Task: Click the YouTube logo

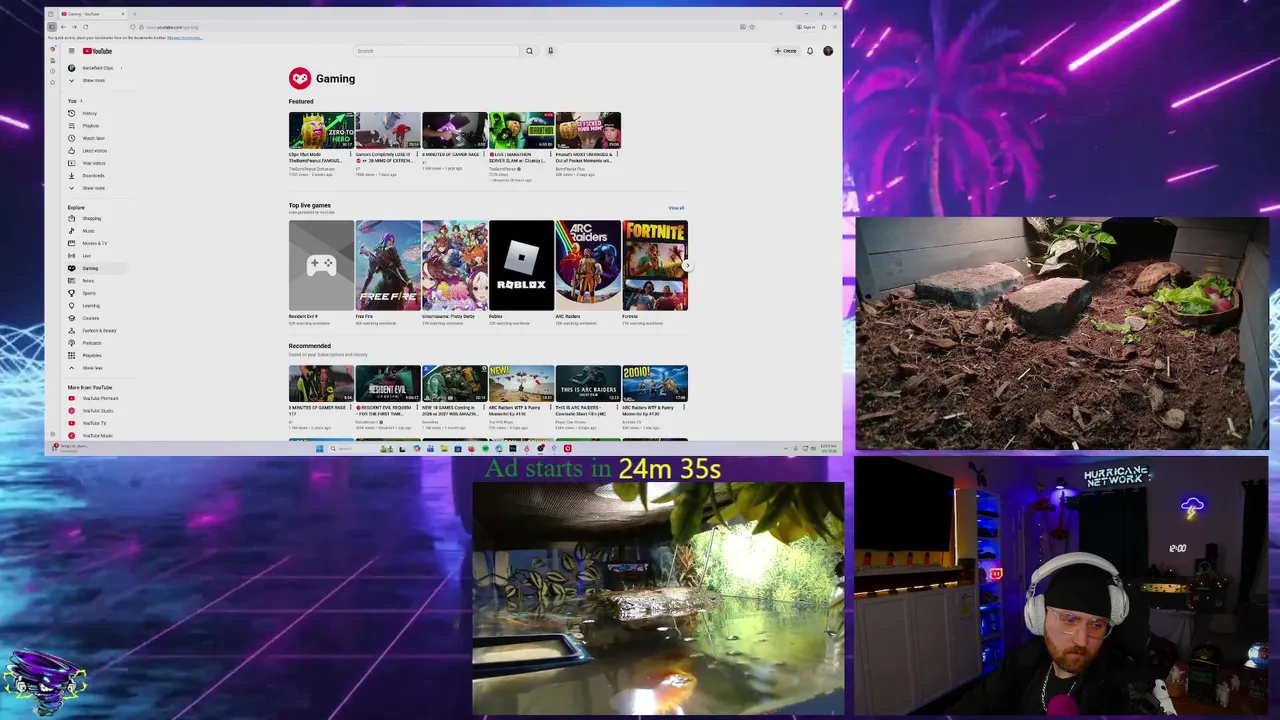Action: pos(97,51)
